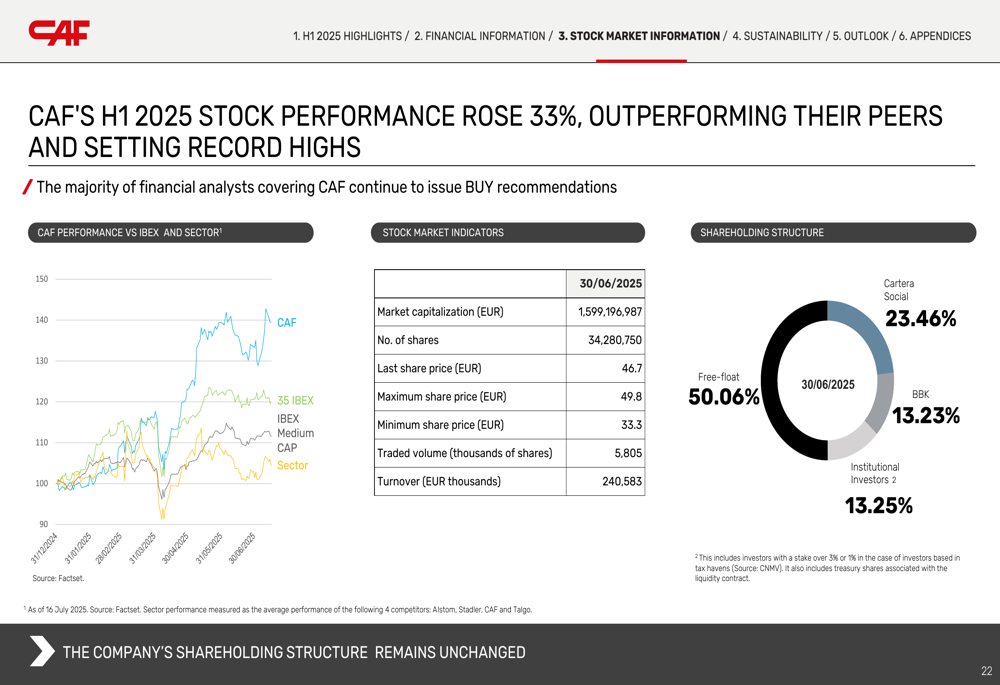Click the maximum share price value 49.8
Viewport: 1000px width, 685px height.
[x=631, y=397]
